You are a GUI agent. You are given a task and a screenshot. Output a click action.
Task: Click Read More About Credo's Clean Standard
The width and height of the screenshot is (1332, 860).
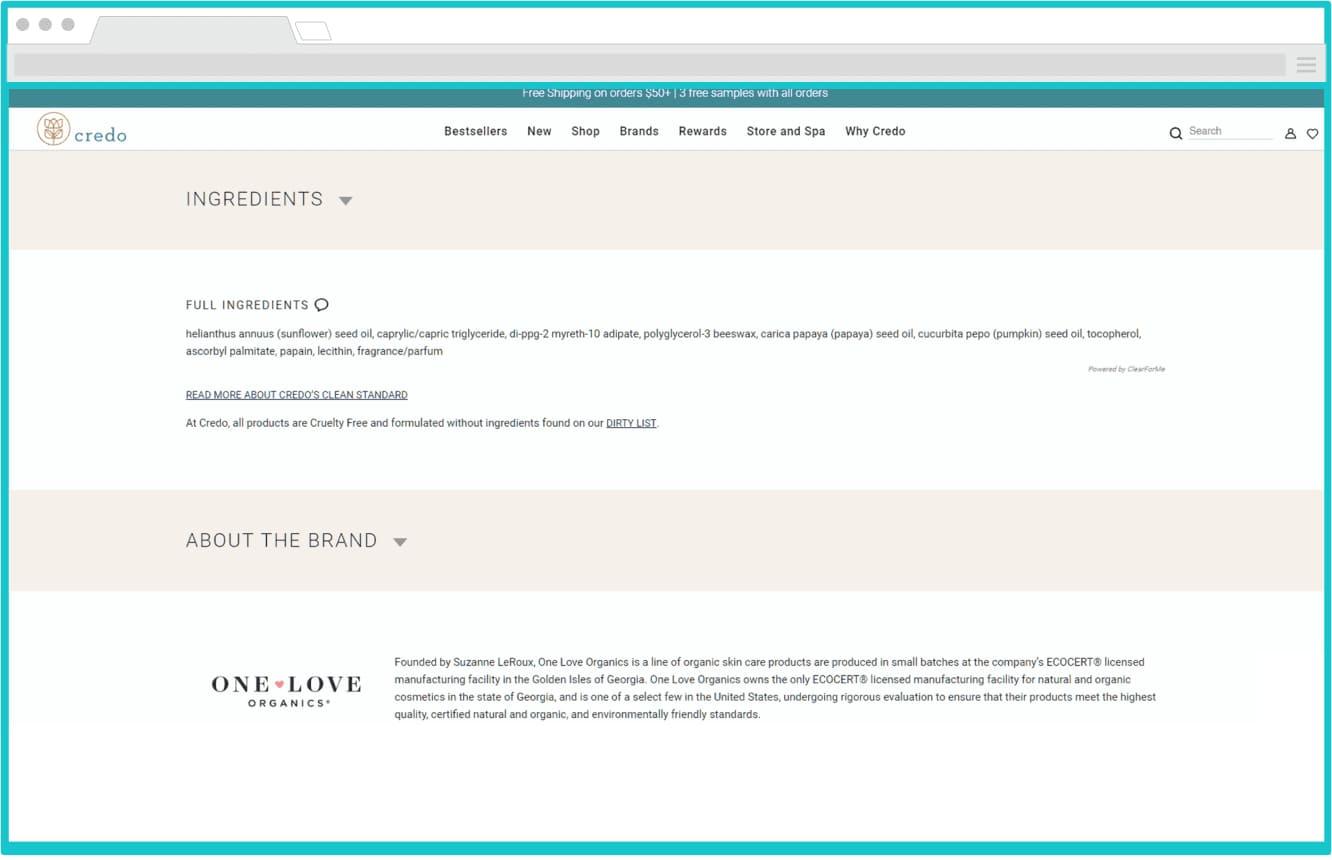pyautogui.click(x=296, y=395)
